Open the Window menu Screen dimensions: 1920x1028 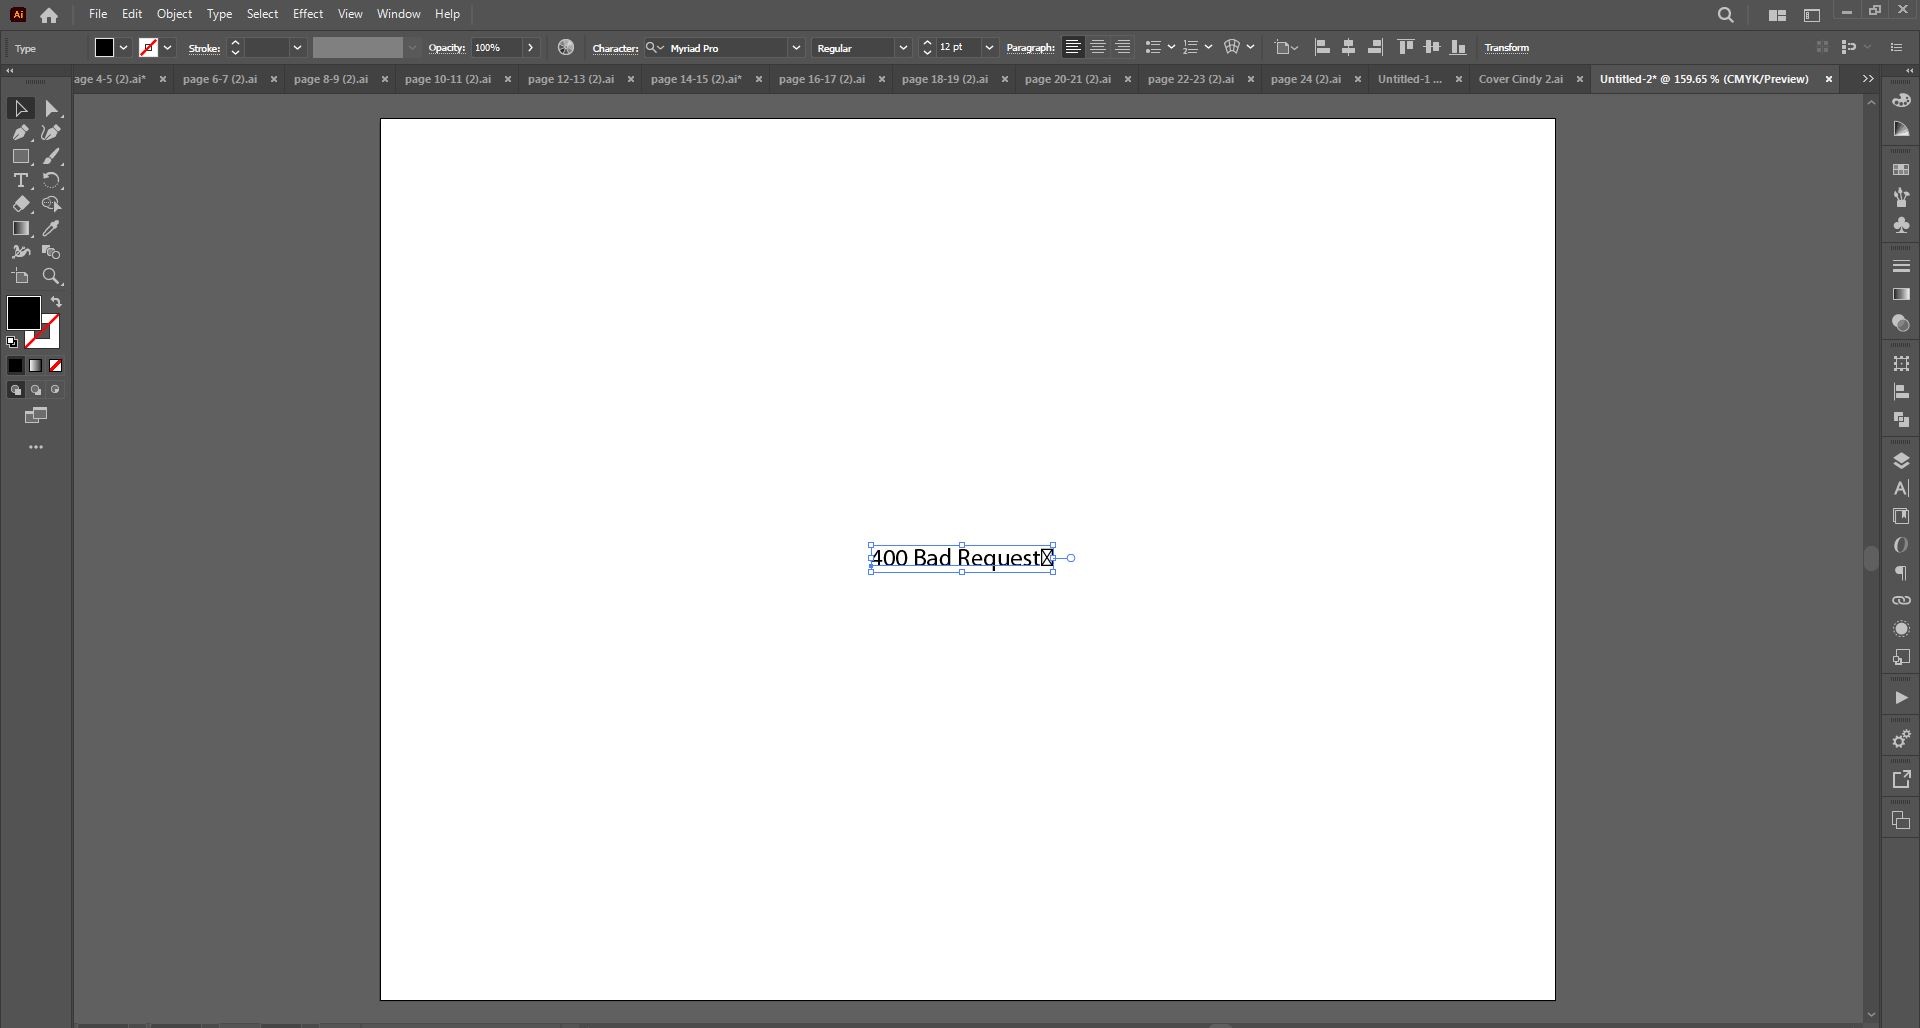(x=398, y=13)
